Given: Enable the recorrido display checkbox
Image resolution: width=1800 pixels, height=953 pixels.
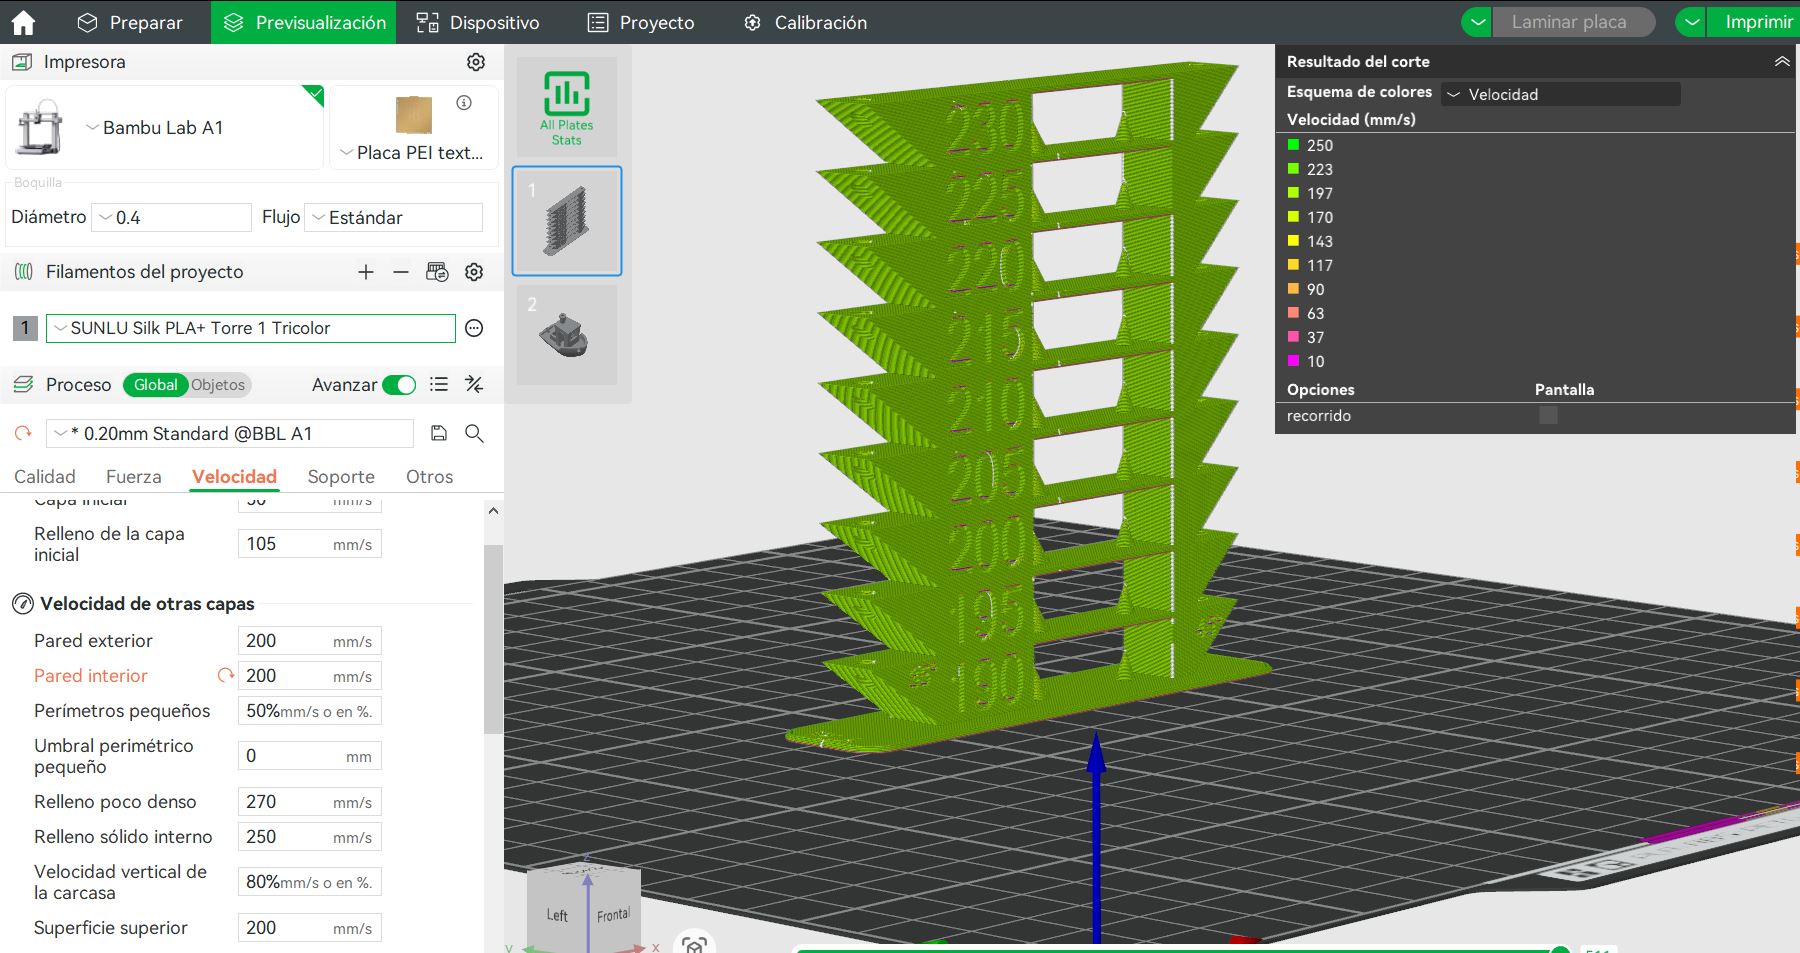Looking at the screenshot, I should pos(1548,415).
